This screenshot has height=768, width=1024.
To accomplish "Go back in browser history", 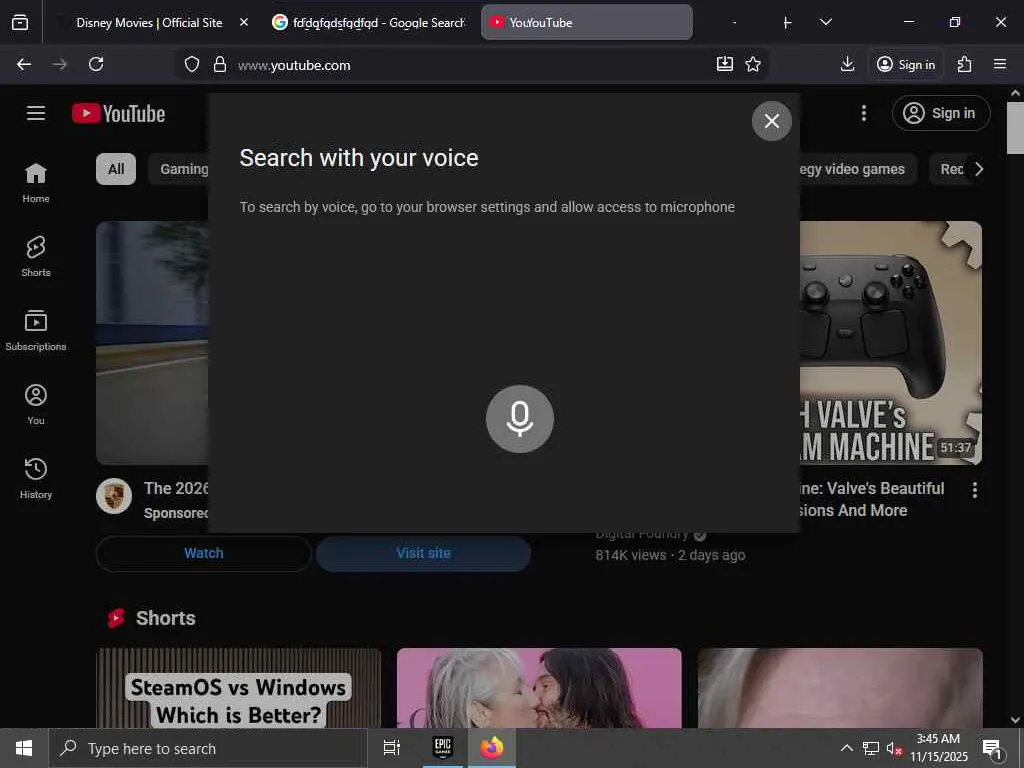I will (24, 64).
